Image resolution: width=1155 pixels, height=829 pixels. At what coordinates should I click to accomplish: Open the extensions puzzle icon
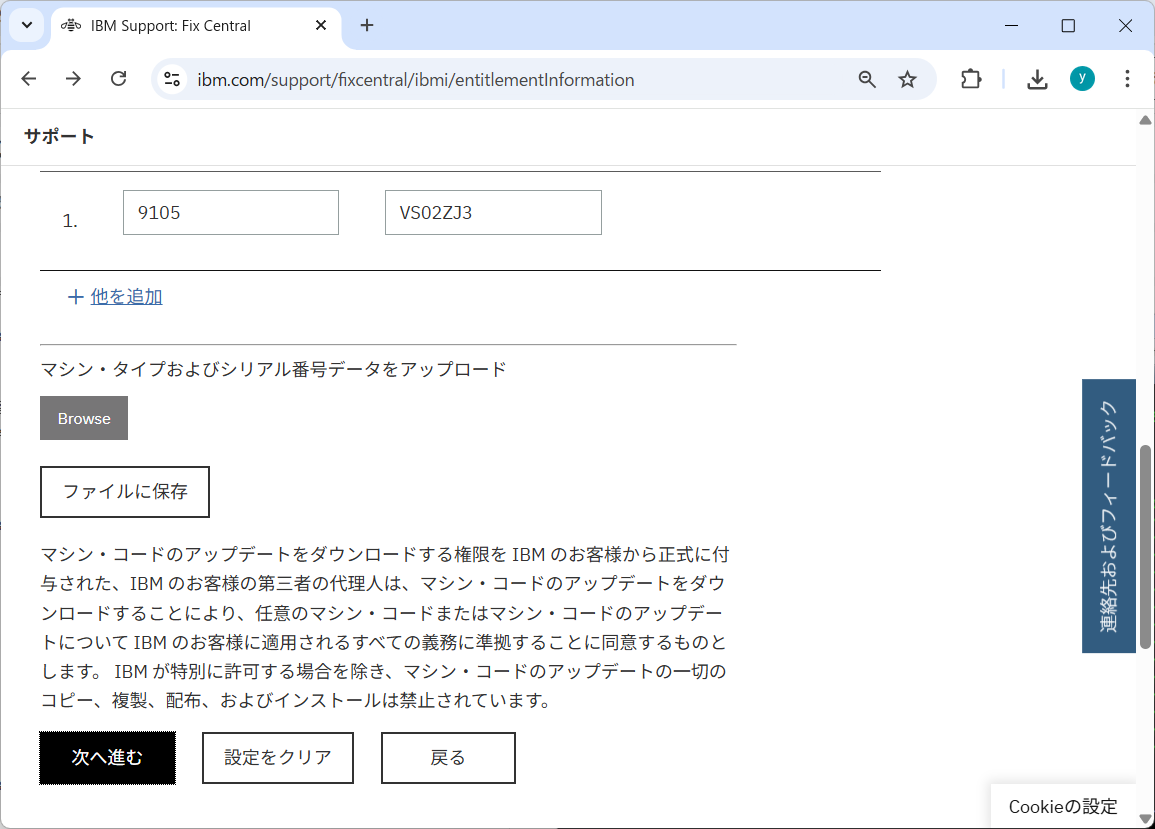click(971, 79)
